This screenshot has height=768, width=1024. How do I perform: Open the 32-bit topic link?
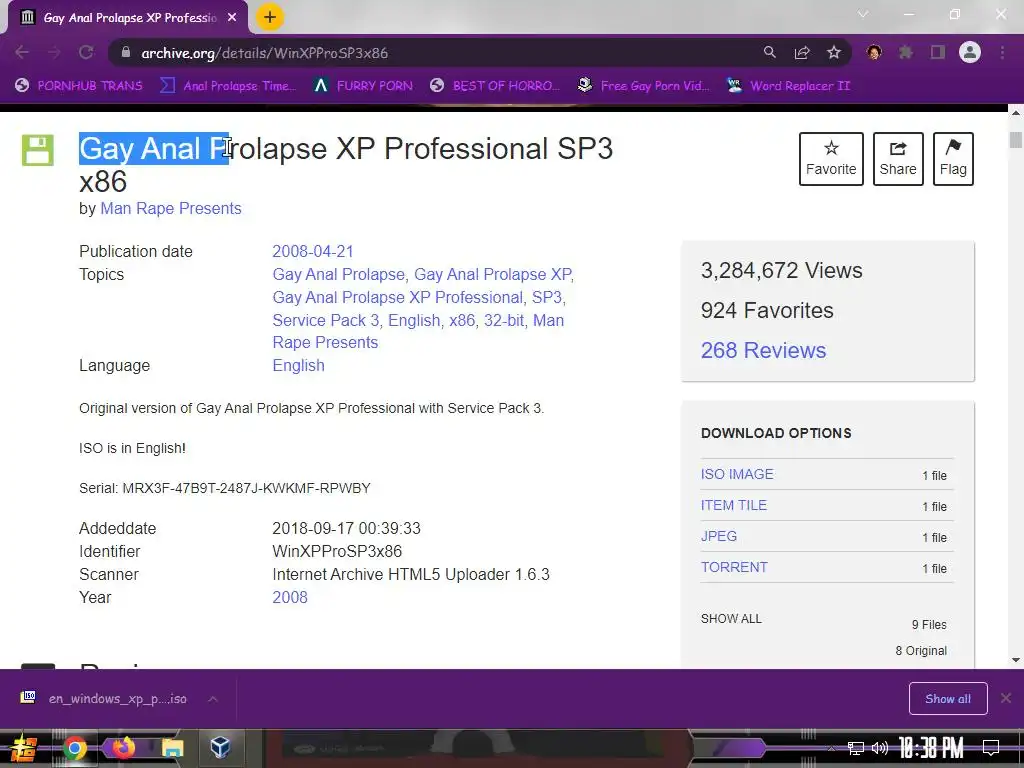504,320
